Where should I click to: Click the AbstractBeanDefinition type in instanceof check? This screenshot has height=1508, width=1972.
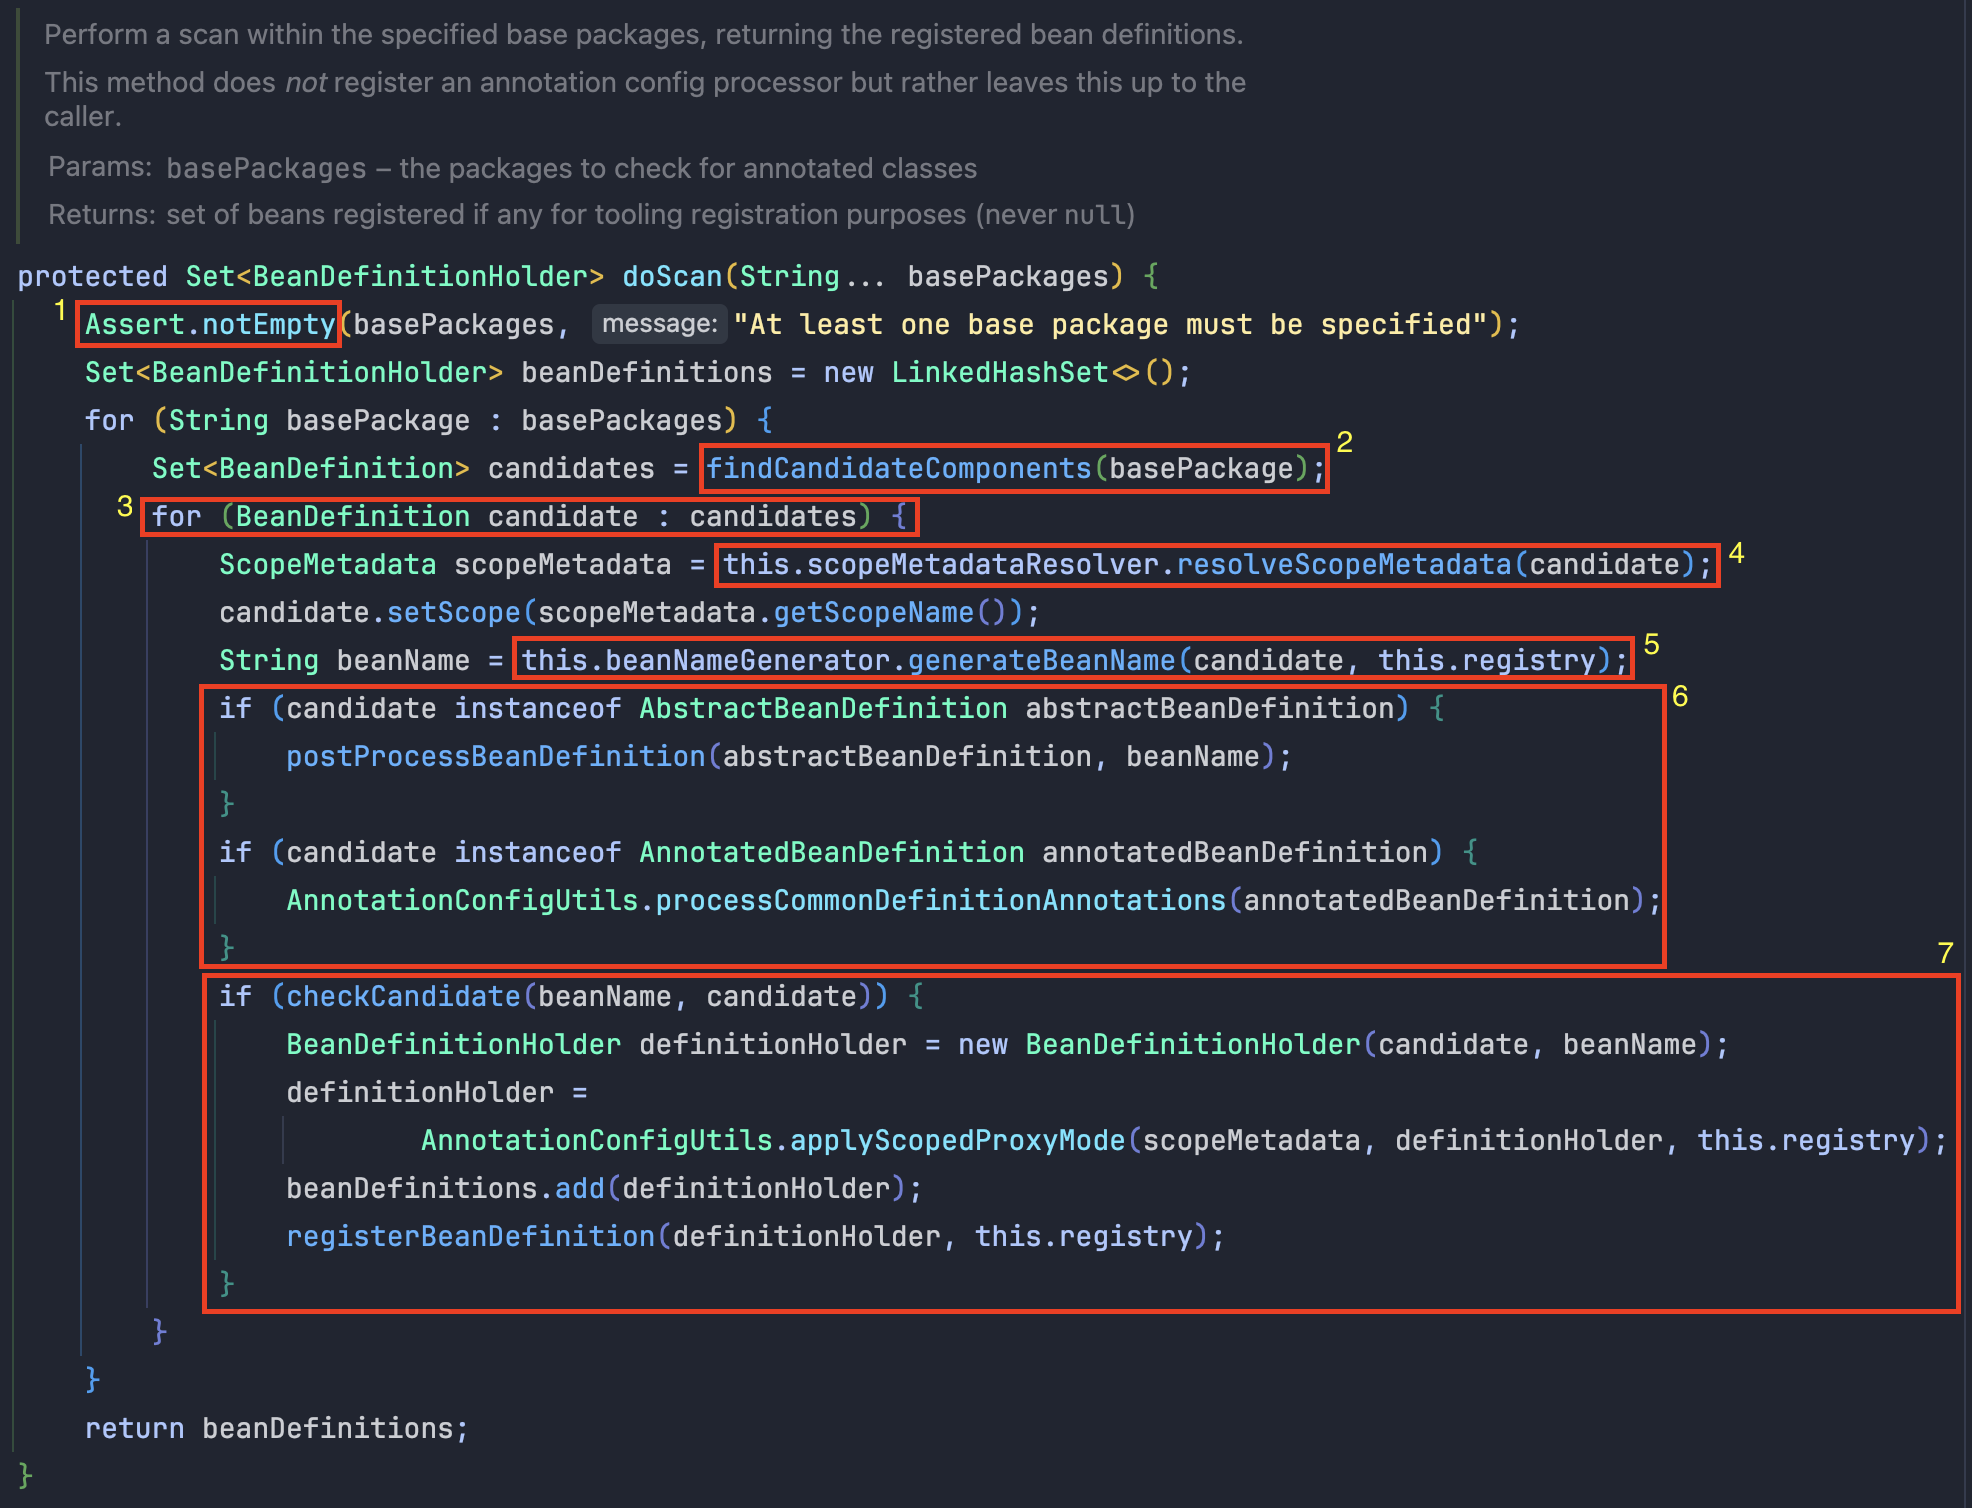click(x=822, y=708)
